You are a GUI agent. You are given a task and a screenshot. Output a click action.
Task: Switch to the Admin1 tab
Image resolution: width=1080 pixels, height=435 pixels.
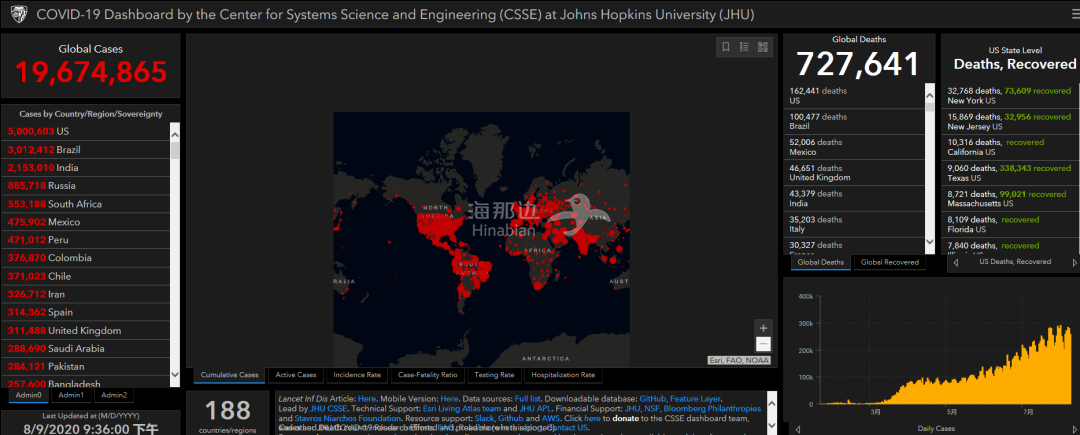(70, 396)
